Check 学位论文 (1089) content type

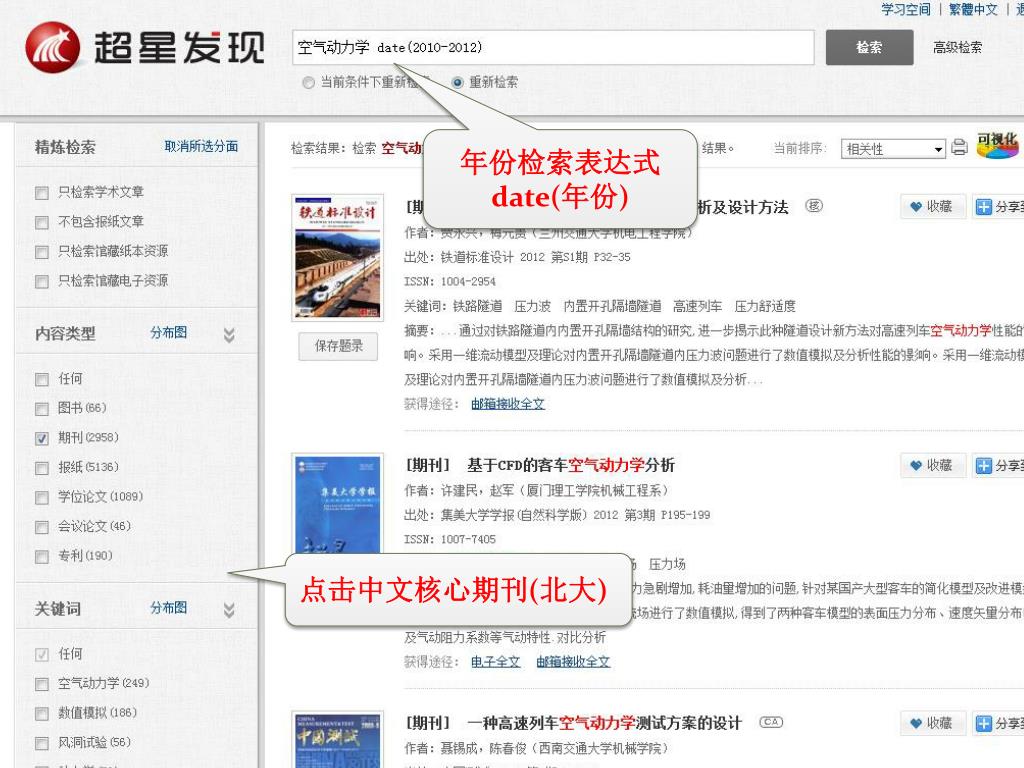point(42,498)
